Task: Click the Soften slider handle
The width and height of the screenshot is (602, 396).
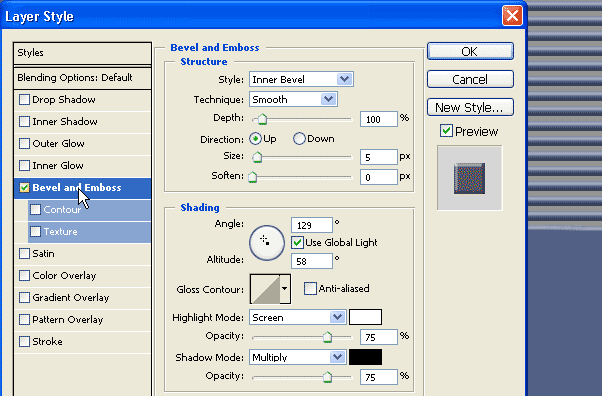Action: click(253, 177)
